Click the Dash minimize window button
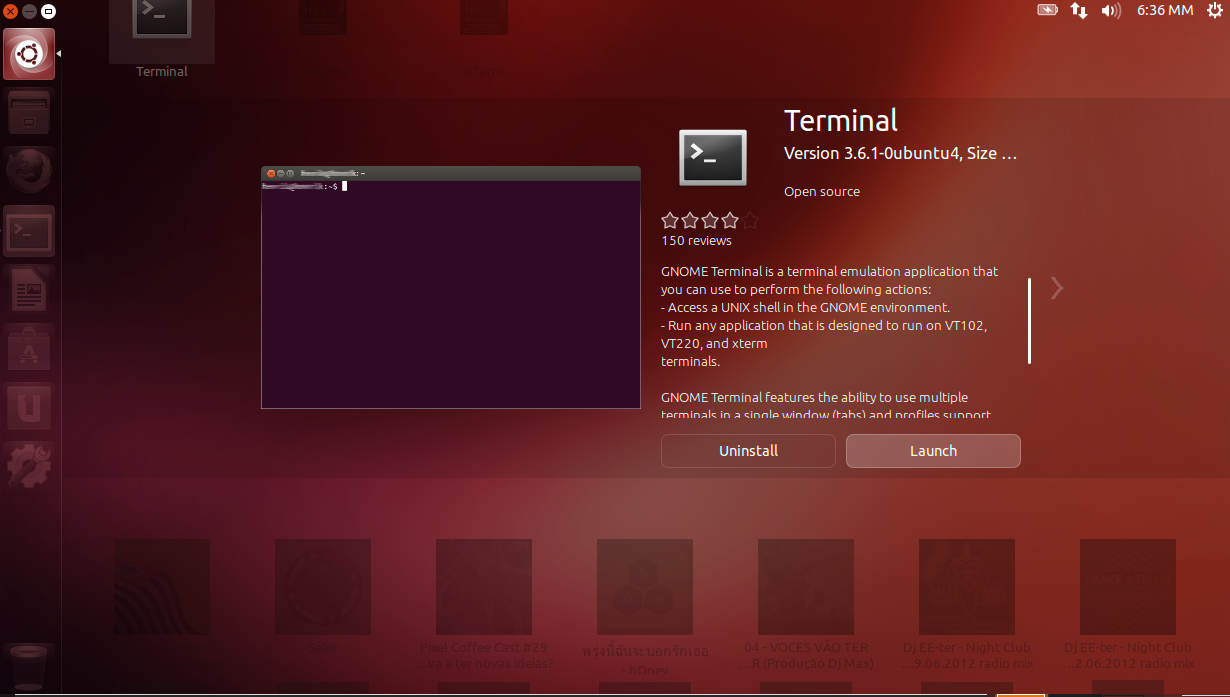 click(x=29, y=11)
